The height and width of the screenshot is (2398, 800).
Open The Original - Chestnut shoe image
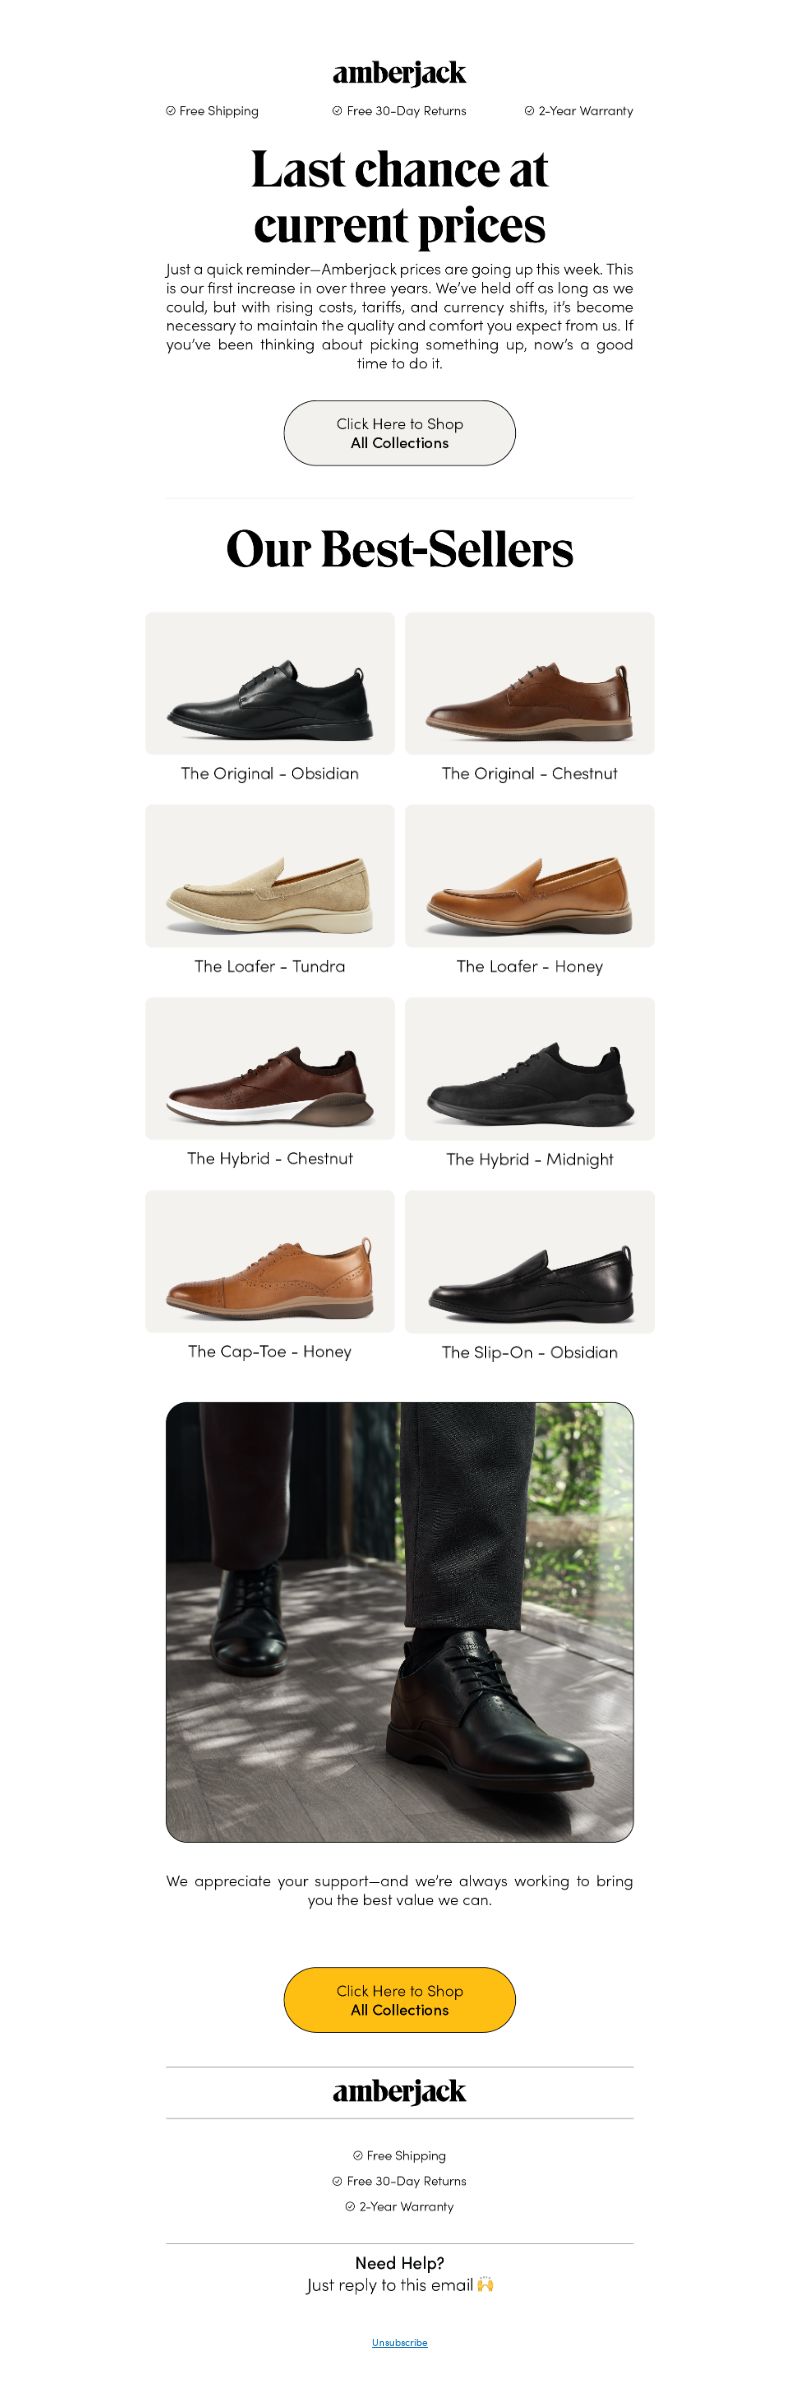coord(530,683)
